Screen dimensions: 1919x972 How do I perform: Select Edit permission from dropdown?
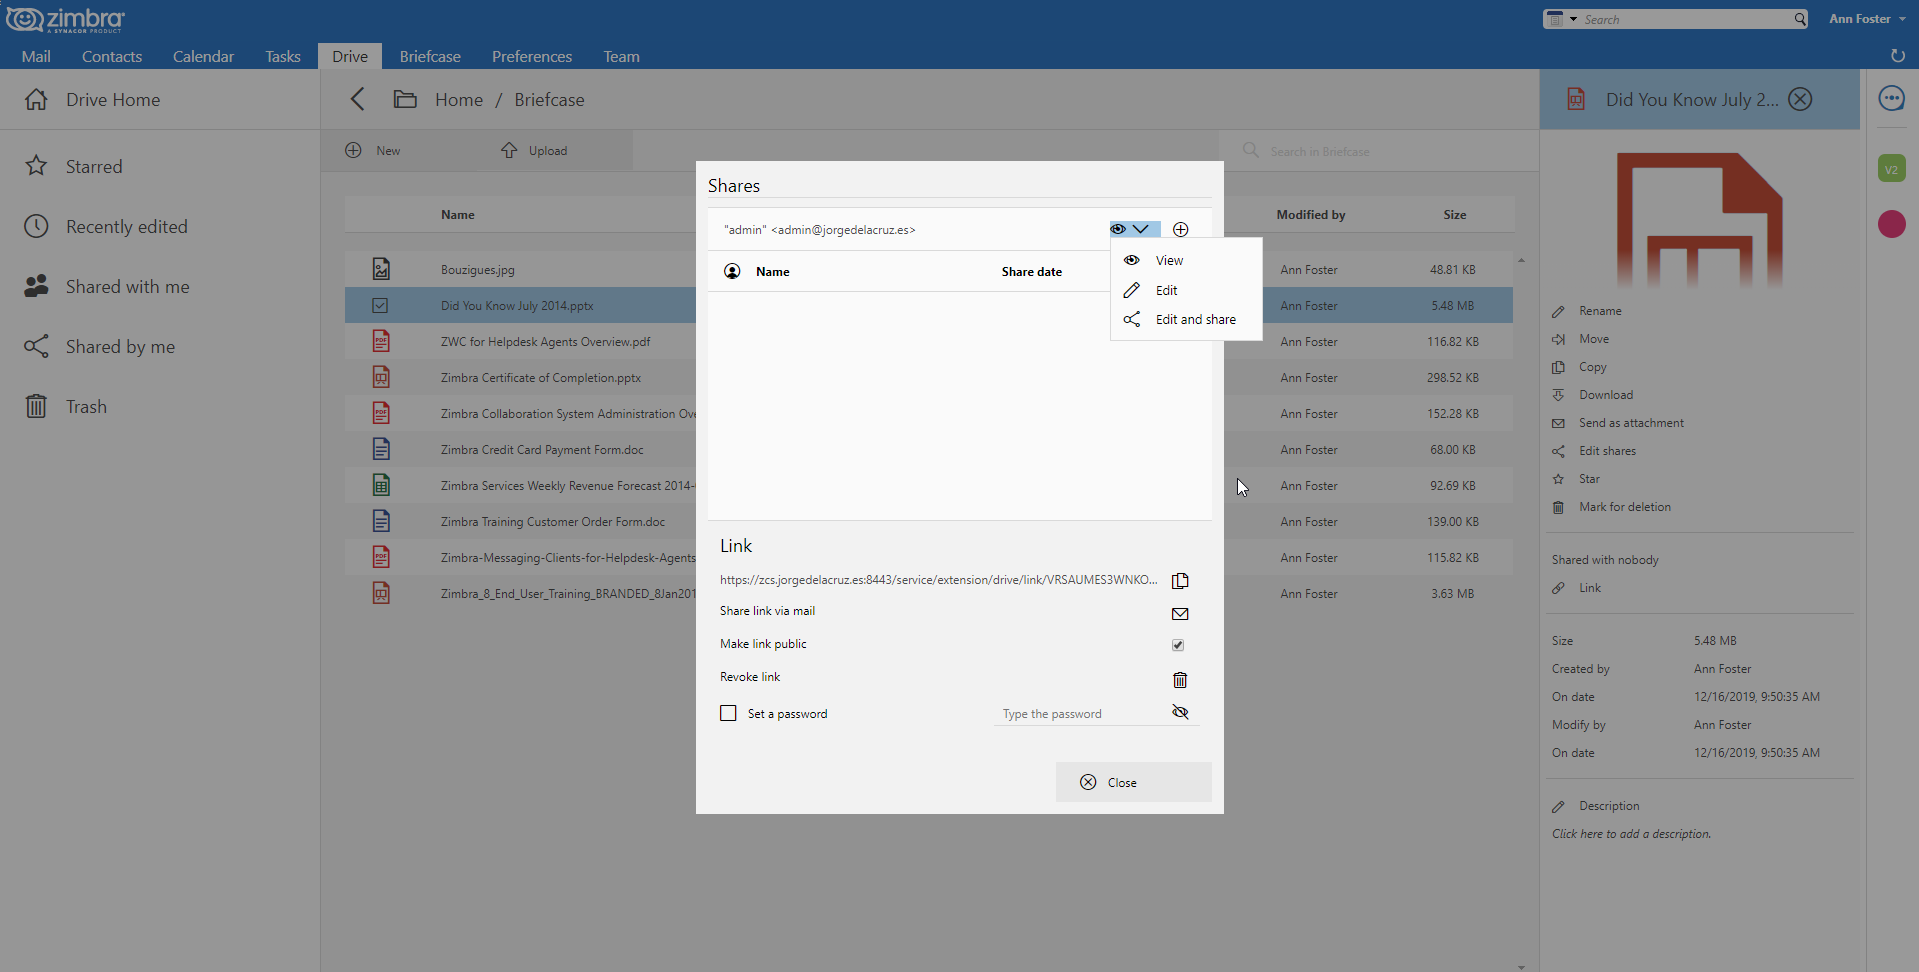pyautogui.click(x=1186, y=291)
